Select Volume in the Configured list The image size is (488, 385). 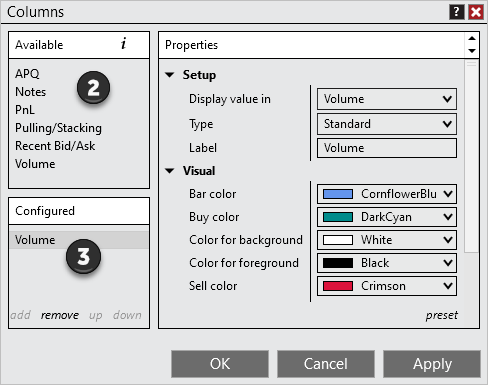(x=79, y=240)
